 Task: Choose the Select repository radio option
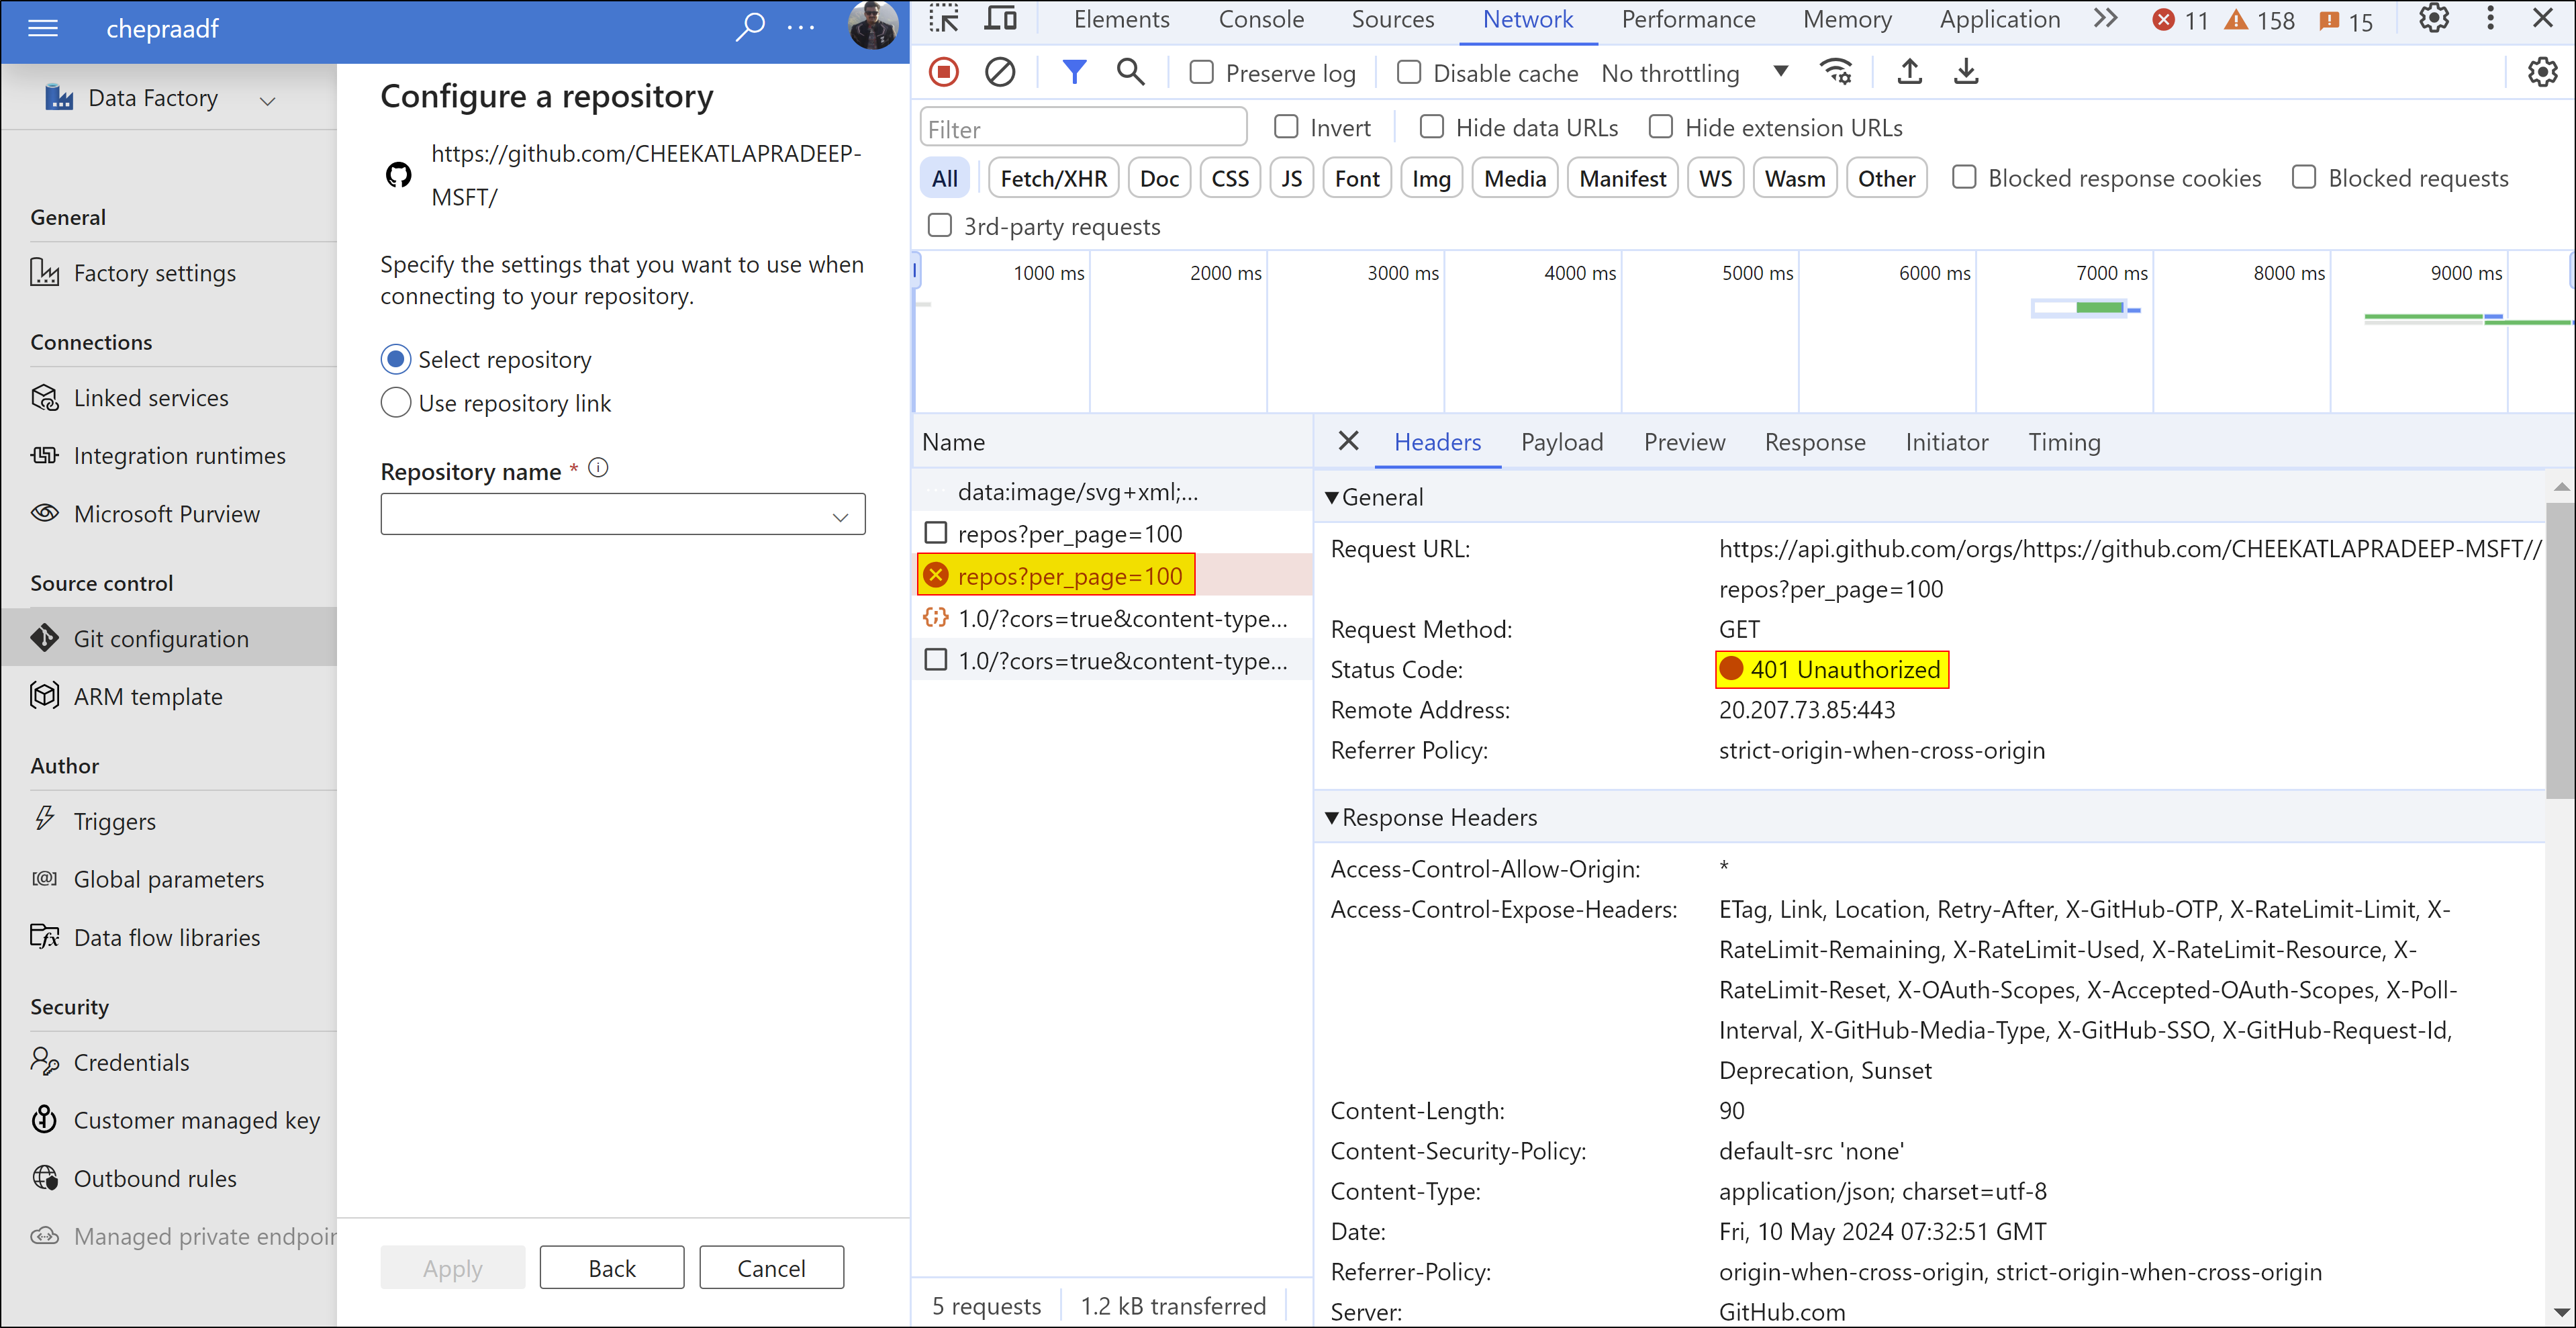(x=396, y=359)
